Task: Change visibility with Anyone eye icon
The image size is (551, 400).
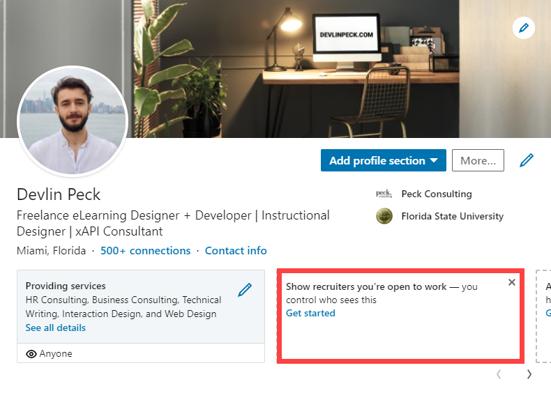Action: 31,354
